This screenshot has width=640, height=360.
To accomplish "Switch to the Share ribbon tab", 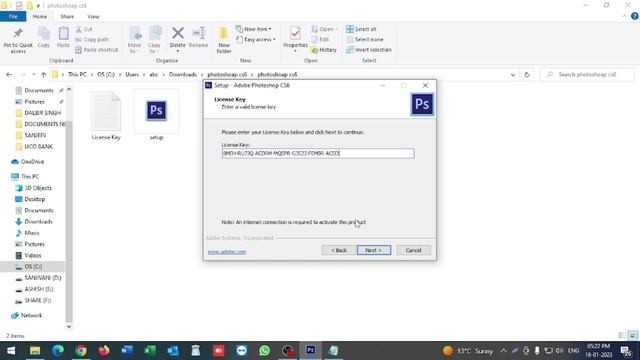I will (67, 16).
